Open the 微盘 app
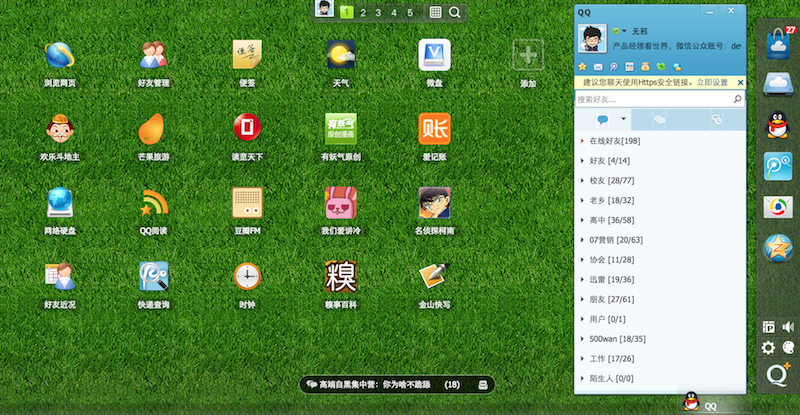 pyautogui.click(x=435, y=55)
